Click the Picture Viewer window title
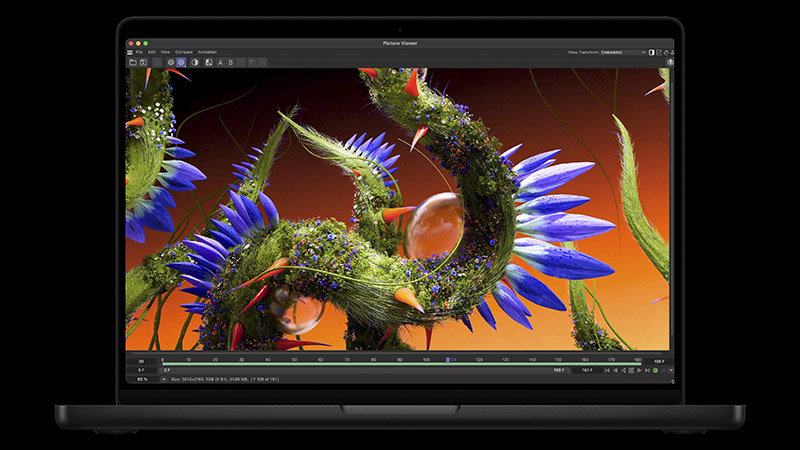 [400, 43]
